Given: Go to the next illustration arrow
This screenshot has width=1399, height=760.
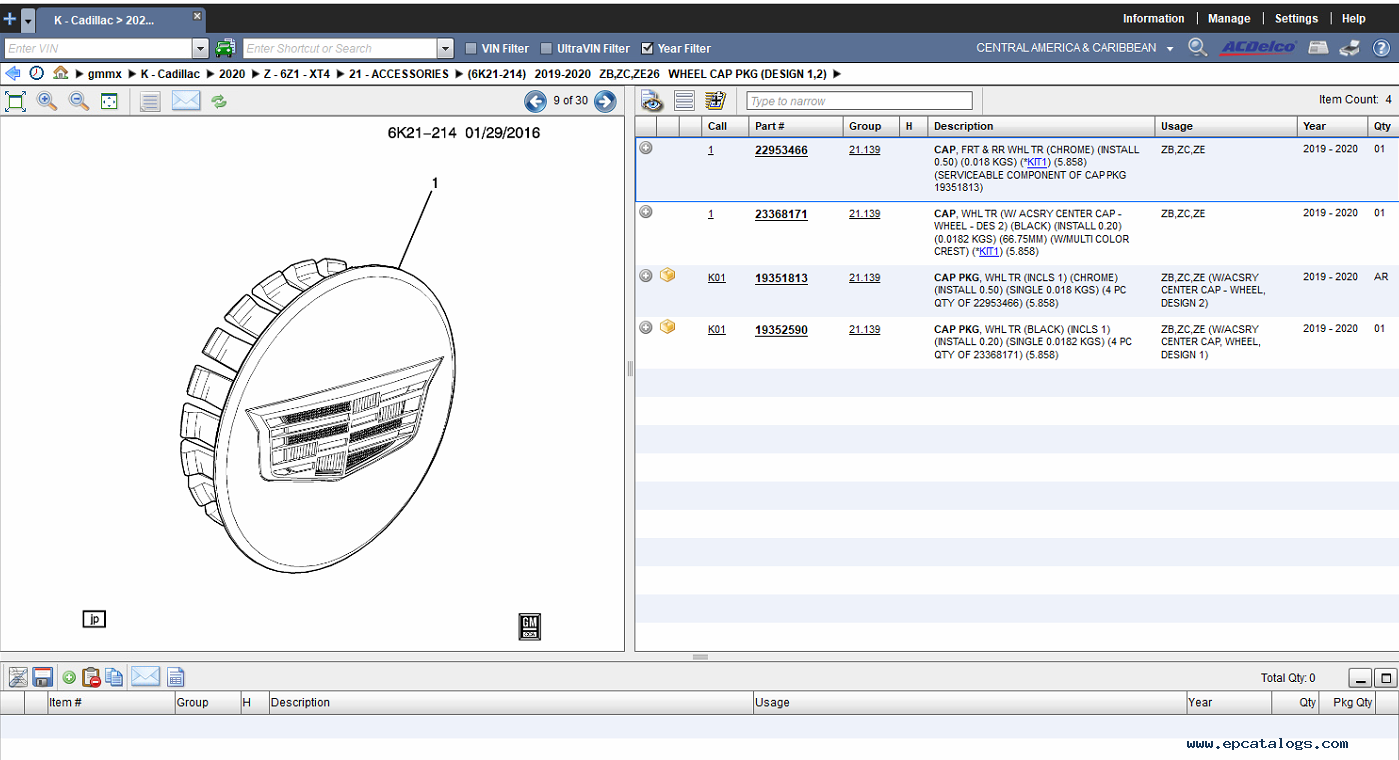Looking at the screenshot, I should click(x=604, y=101).
